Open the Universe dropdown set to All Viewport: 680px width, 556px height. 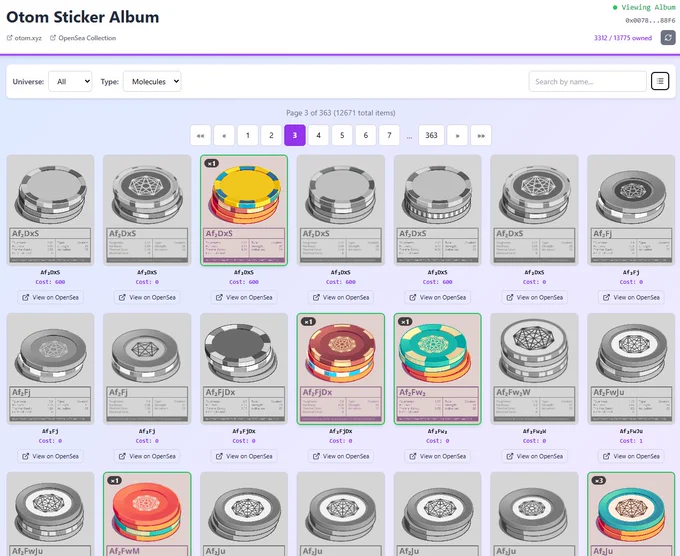pyautogui.click(x=70, y=82)
